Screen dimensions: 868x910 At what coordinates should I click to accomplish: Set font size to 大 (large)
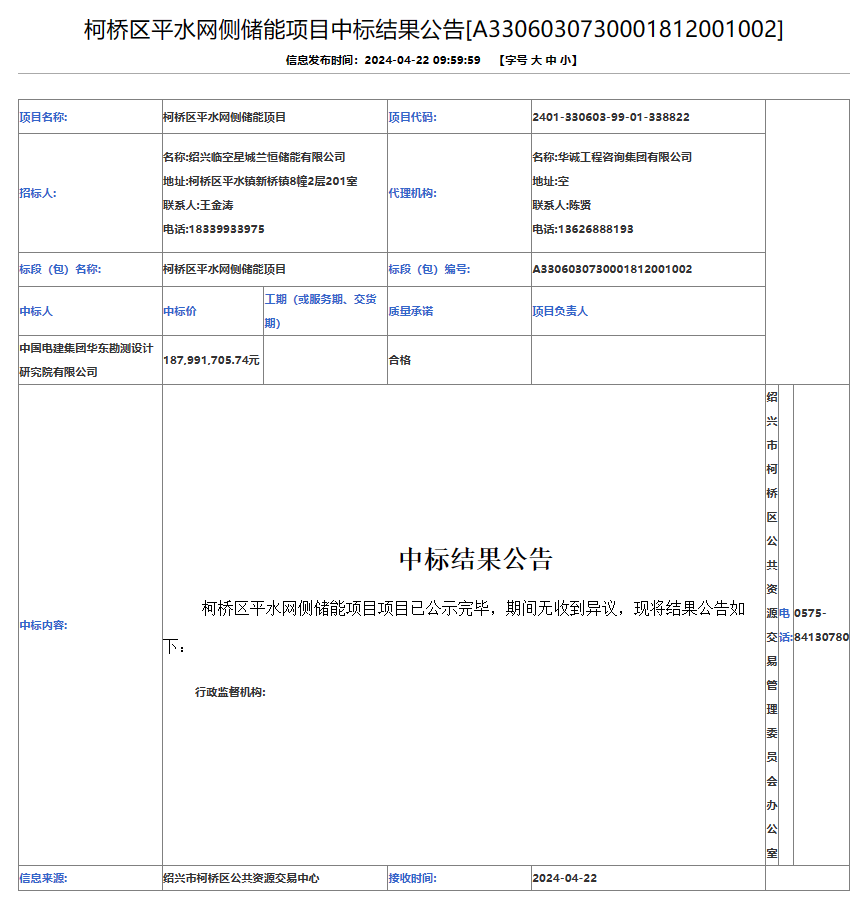tap(537, 60)
